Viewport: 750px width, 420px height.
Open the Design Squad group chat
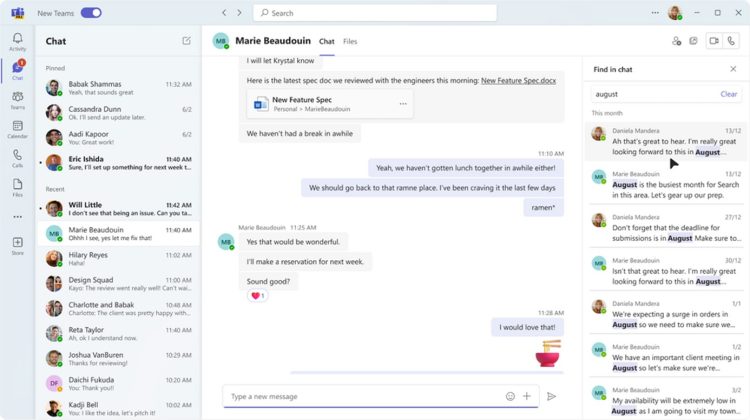point(119,284)
